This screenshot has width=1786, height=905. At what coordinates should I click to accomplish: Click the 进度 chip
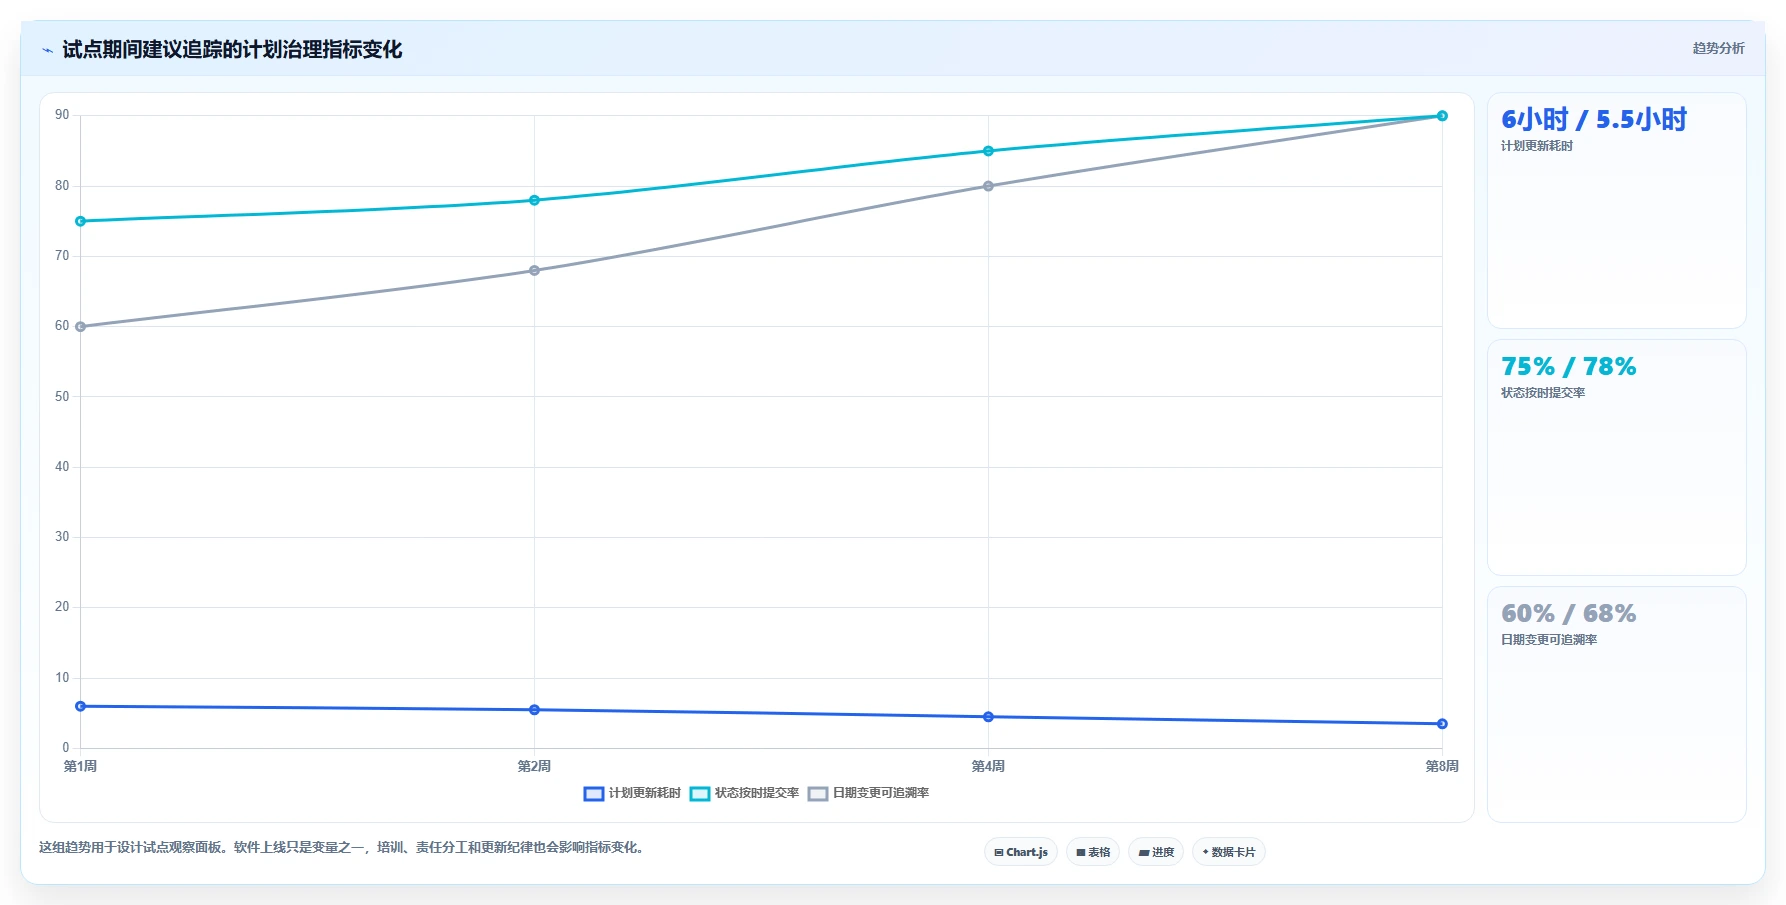point(1156,852)
